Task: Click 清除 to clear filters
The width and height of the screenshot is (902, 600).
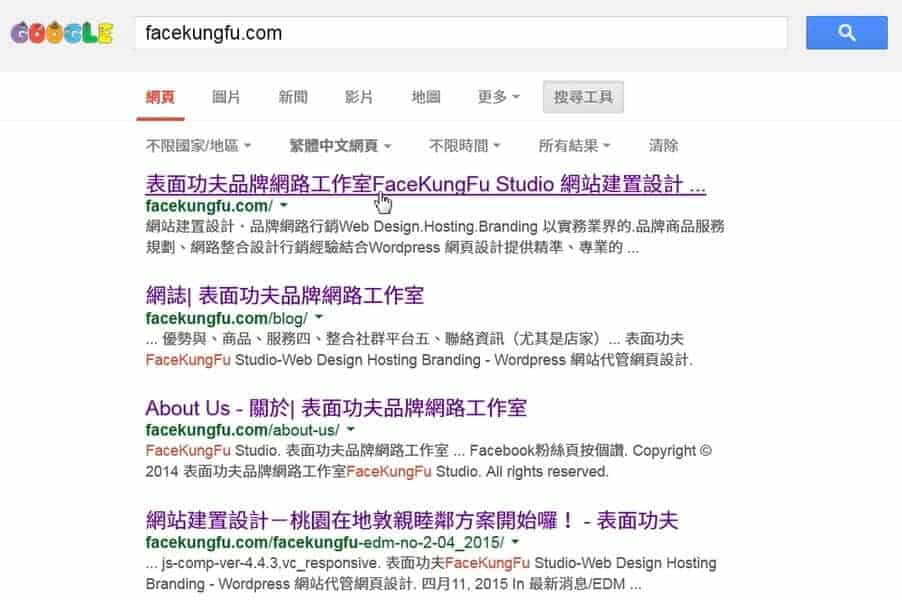Action: 663,146
